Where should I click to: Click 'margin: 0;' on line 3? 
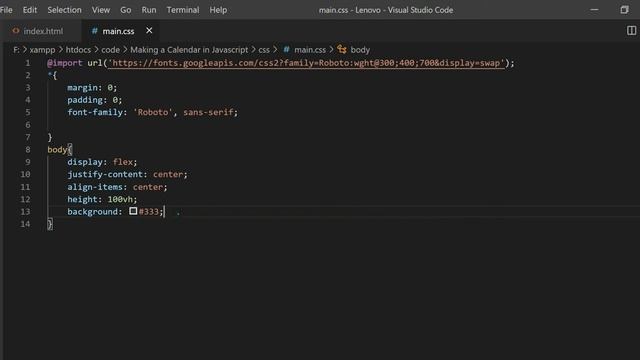[92, 87]
